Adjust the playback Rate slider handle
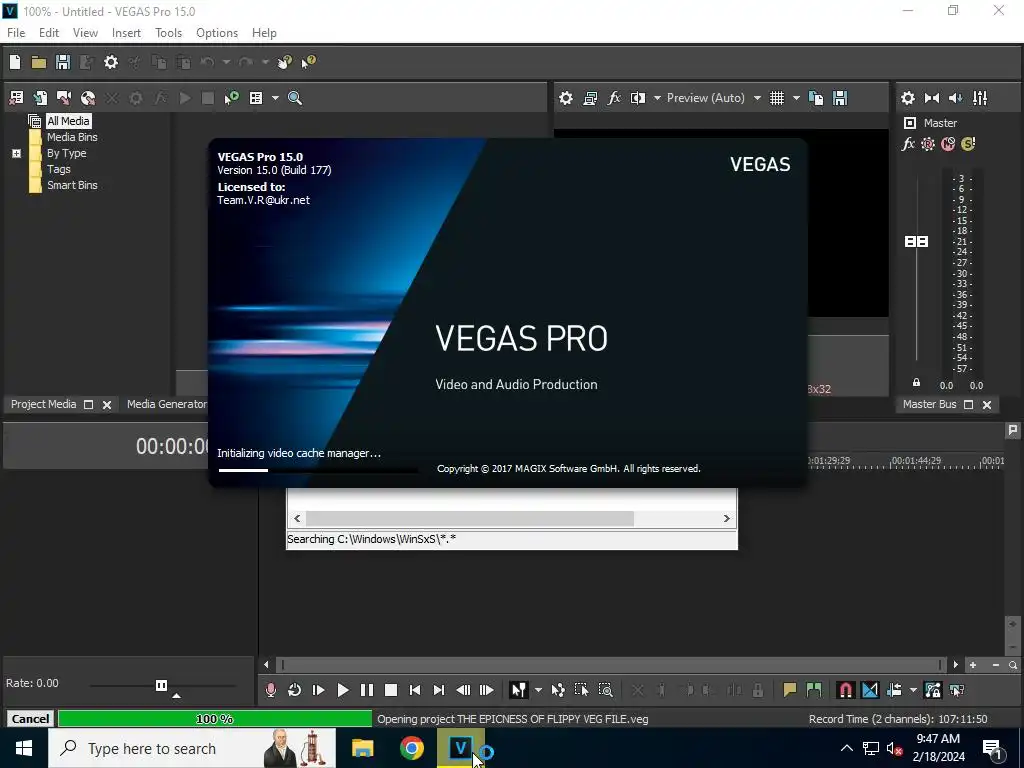Viewport: 1024px width, 768px height. [x=161, y=685]
